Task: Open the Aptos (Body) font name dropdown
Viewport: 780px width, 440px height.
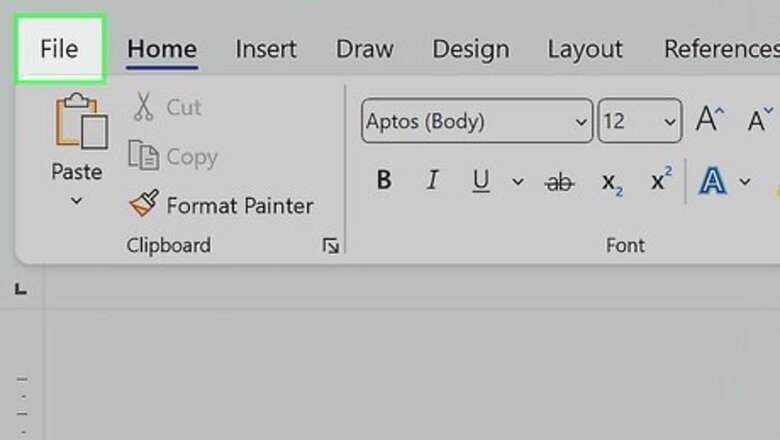Action: pyautogui.click(x=582, y=122)
